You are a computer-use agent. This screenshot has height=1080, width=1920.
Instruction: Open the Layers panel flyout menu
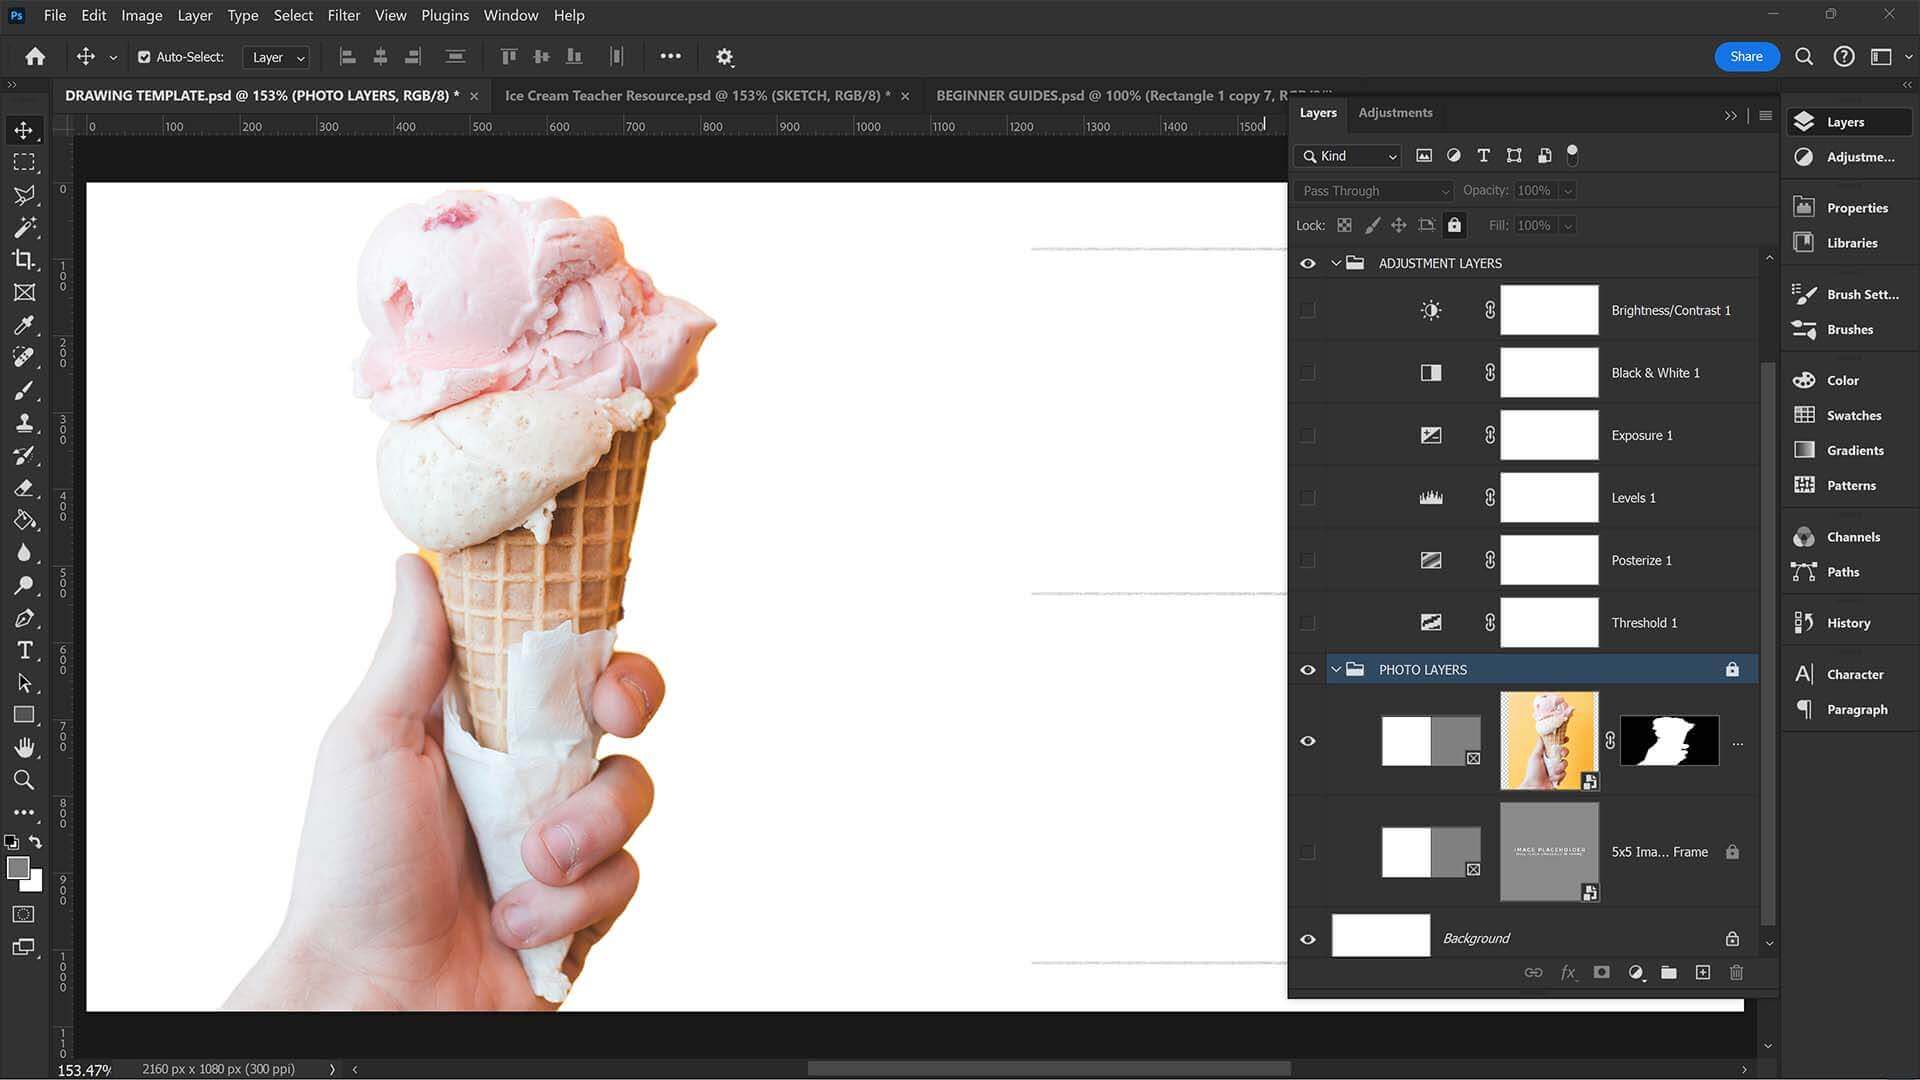(1765, 115)
